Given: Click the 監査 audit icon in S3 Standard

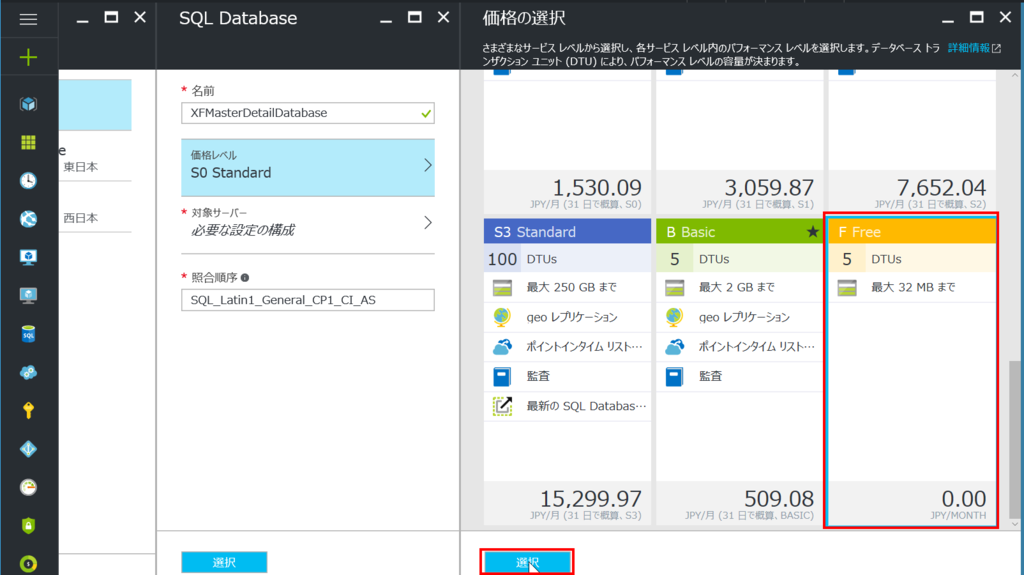Looking at the screenshot, I should click(502, 376).
